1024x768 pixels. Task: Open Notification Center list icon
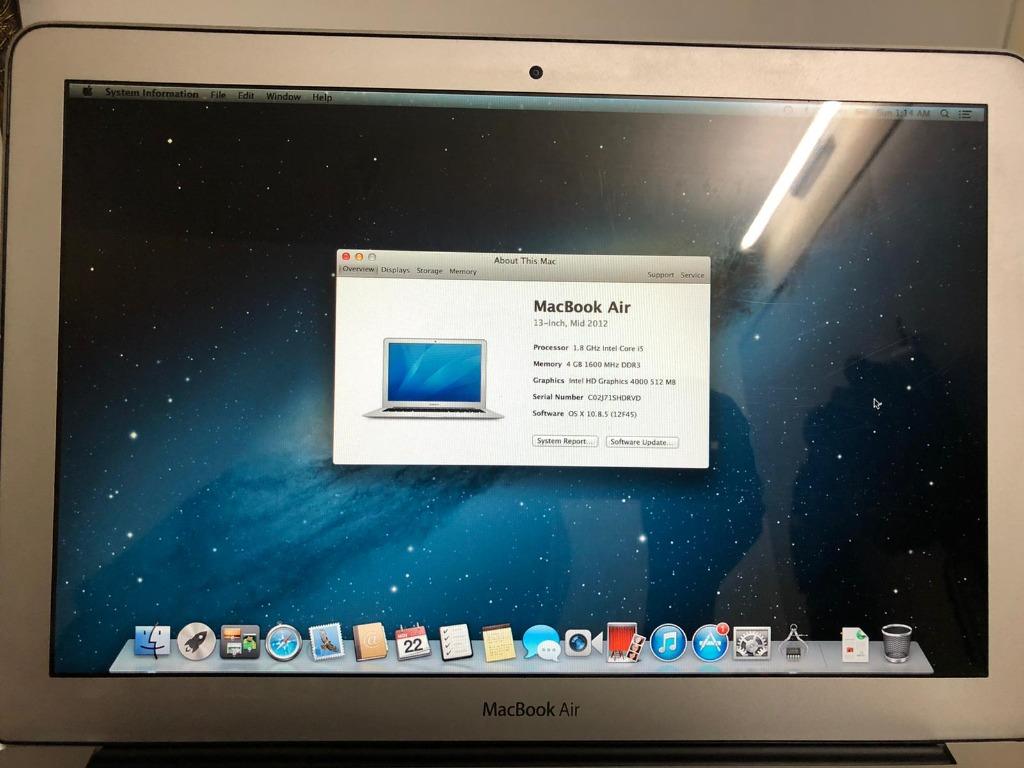(965, 114)
